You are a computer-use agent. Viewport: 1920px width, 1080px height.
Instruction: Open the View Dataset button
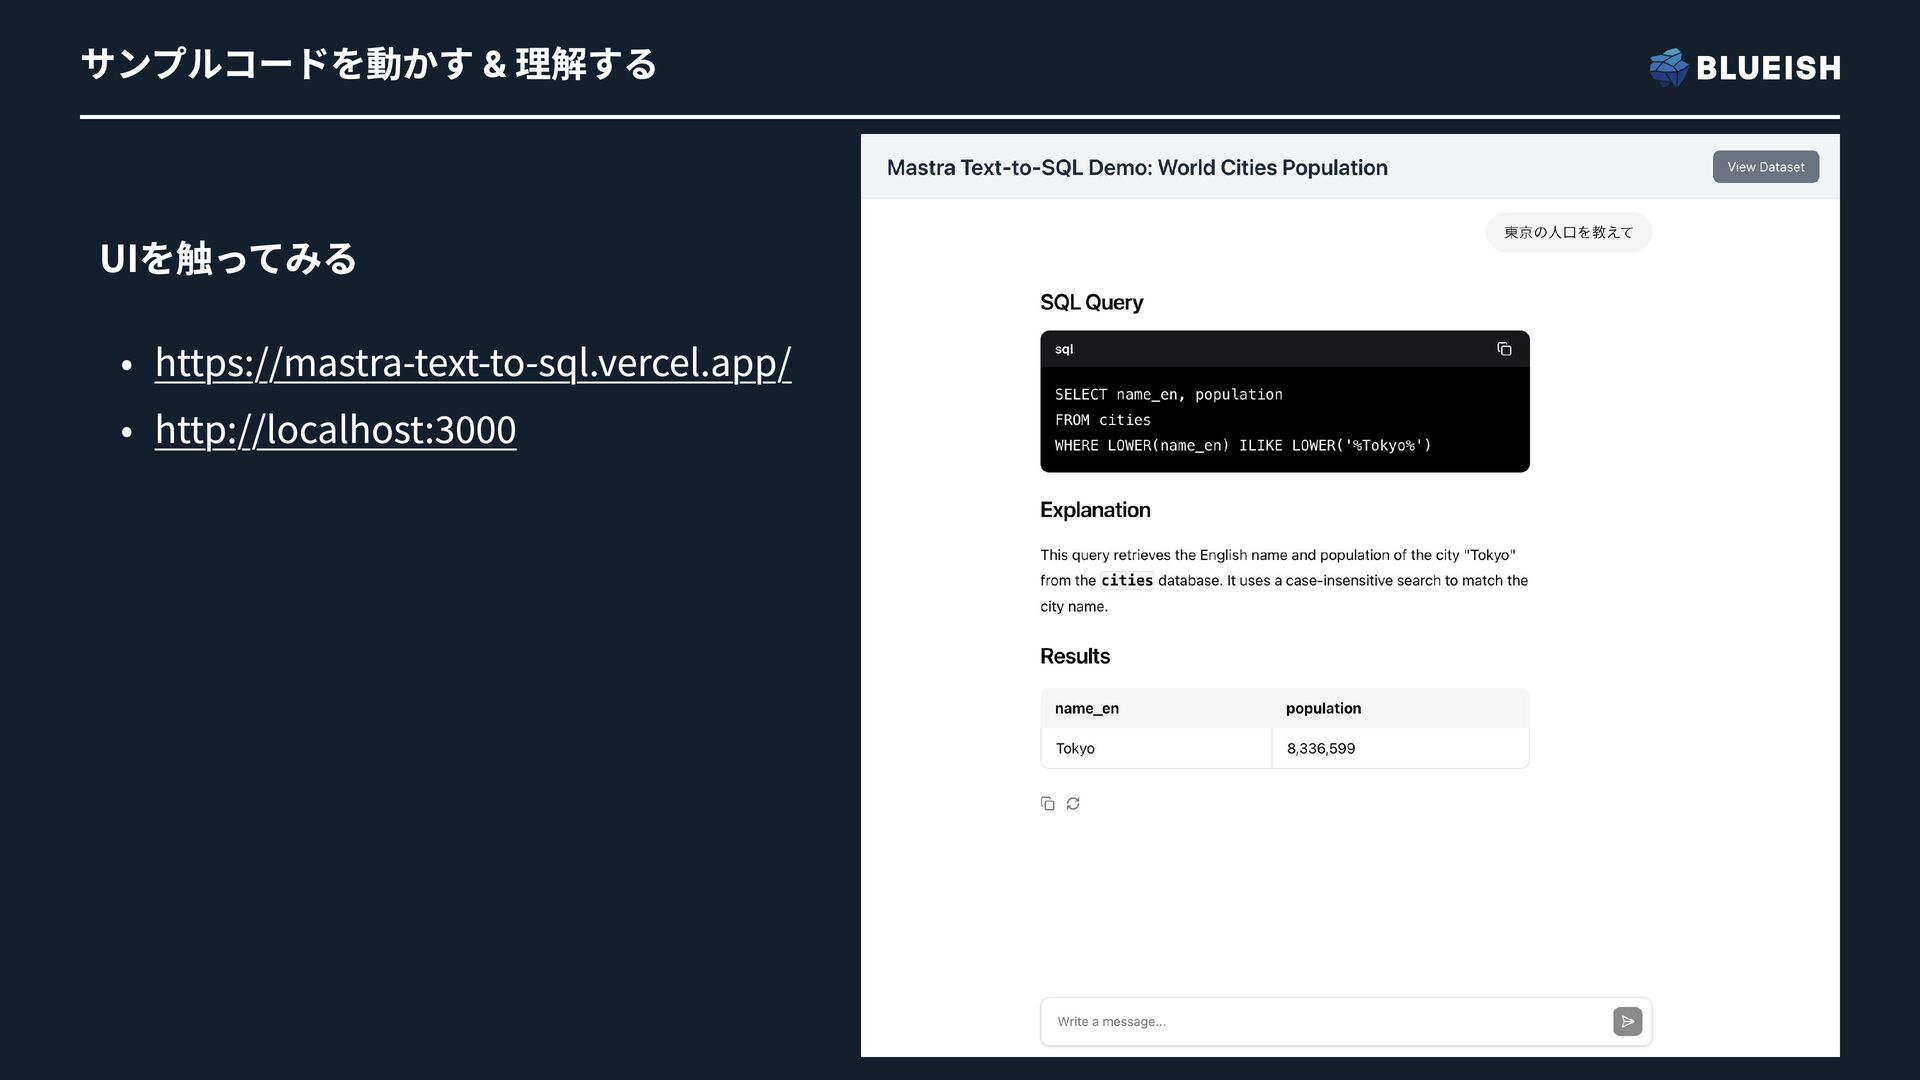tap(1765, 167)
